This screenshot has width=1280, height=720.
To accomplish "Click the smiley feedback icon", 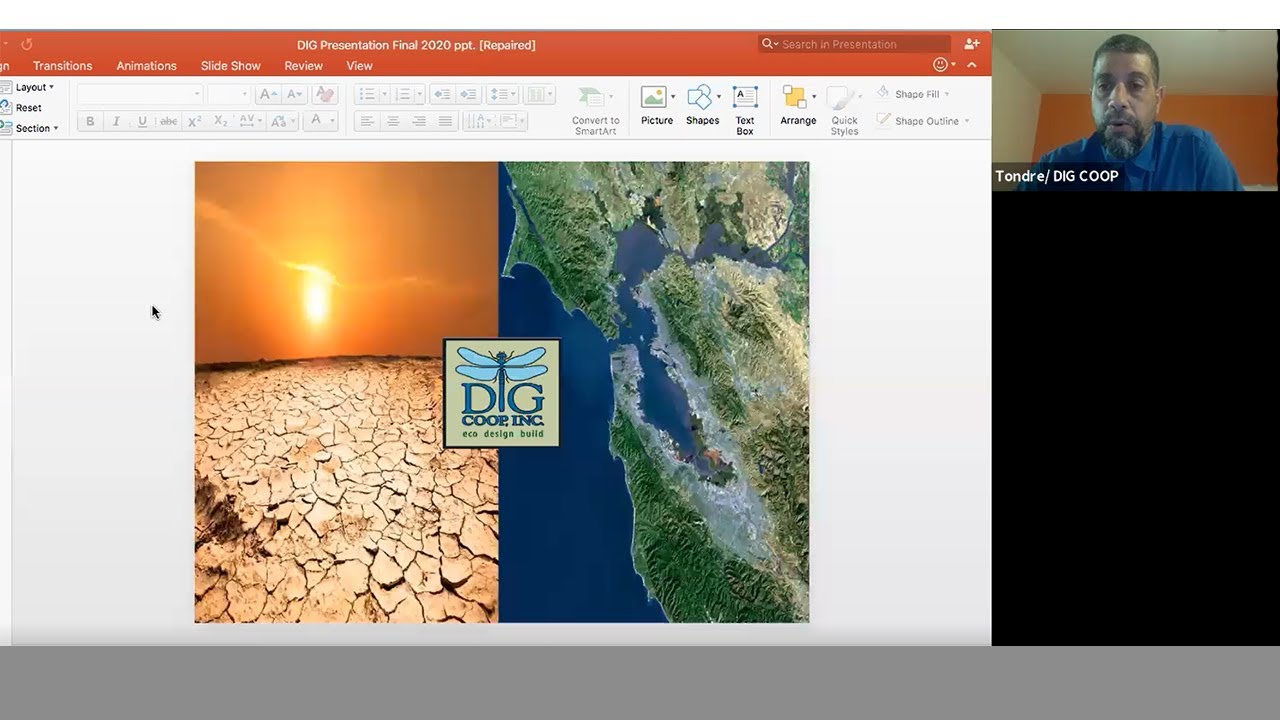I will pos(939,65).
